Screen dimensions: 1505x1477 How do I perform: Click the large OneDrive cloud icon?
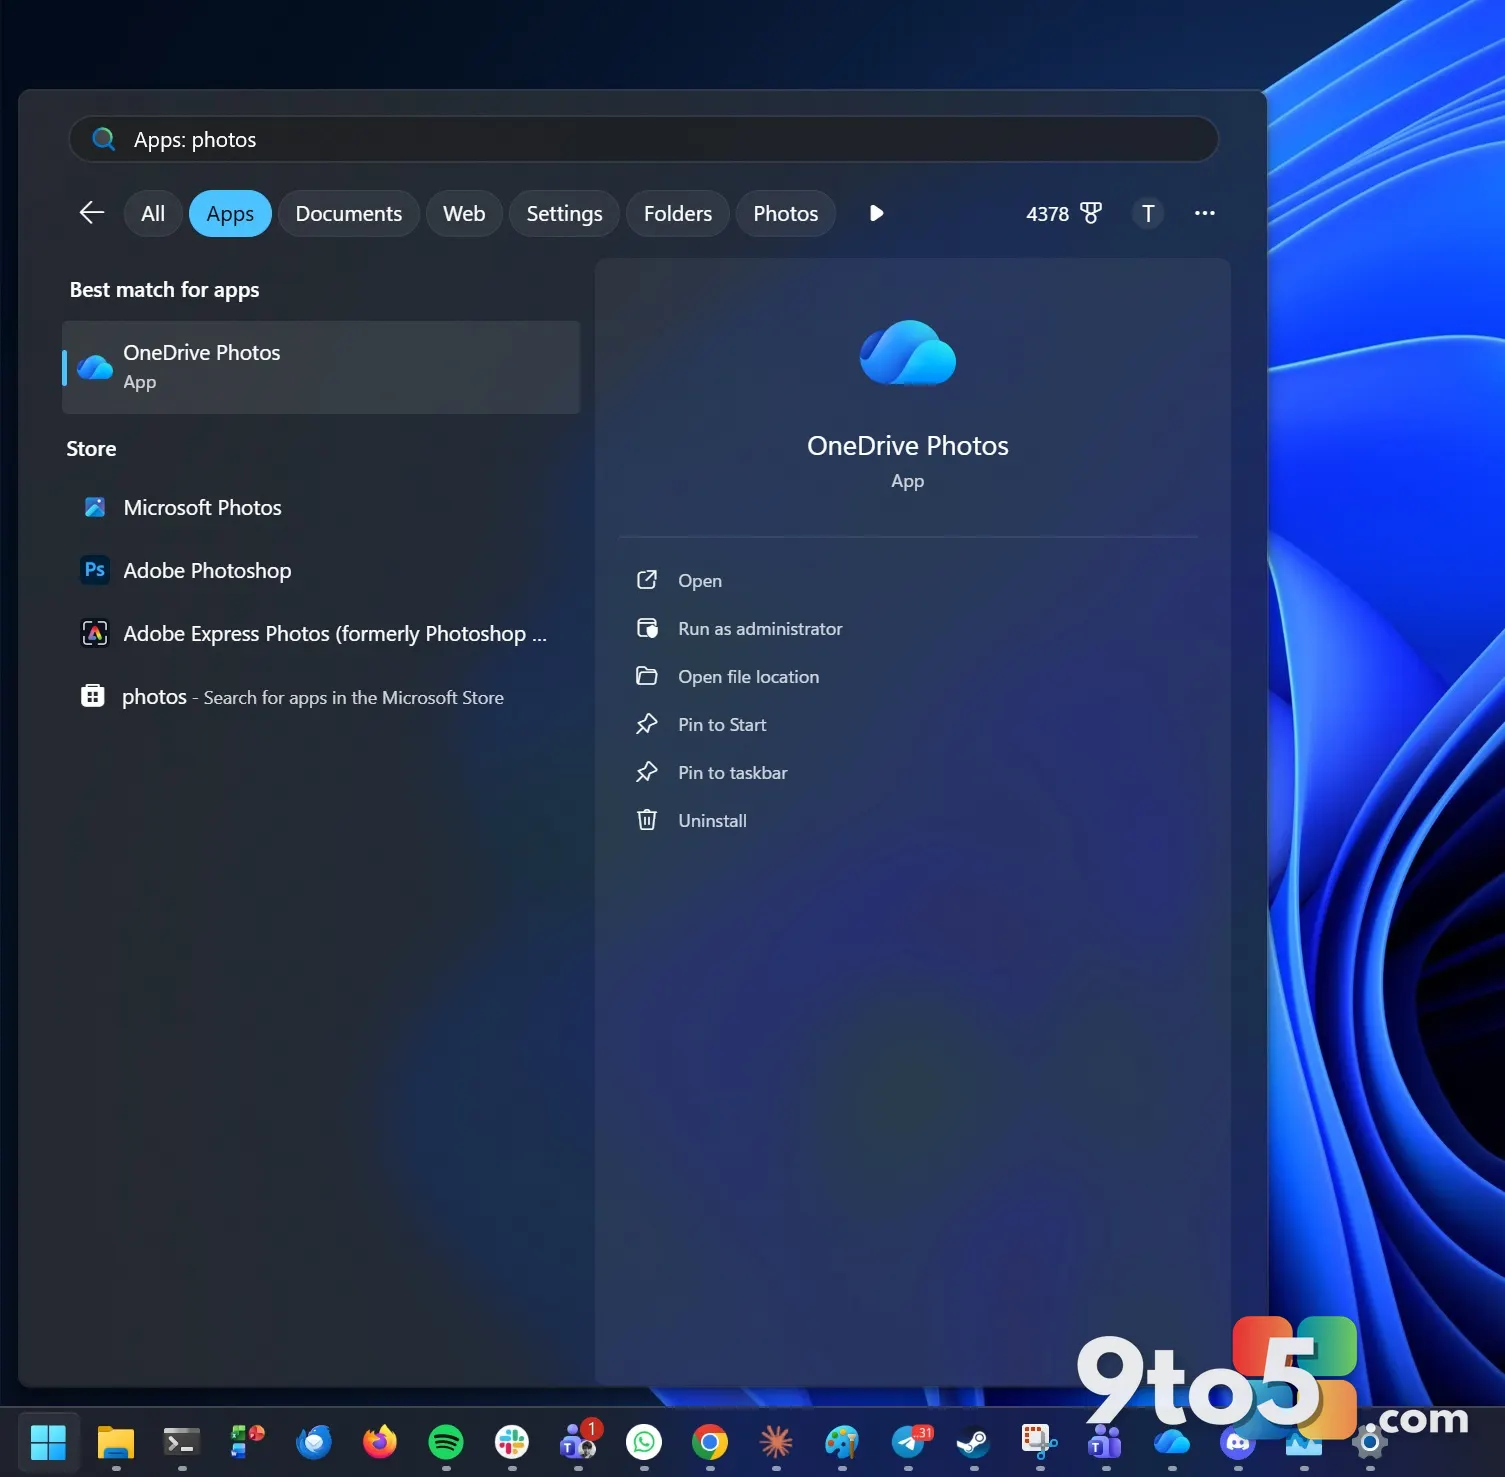[908, 353]
